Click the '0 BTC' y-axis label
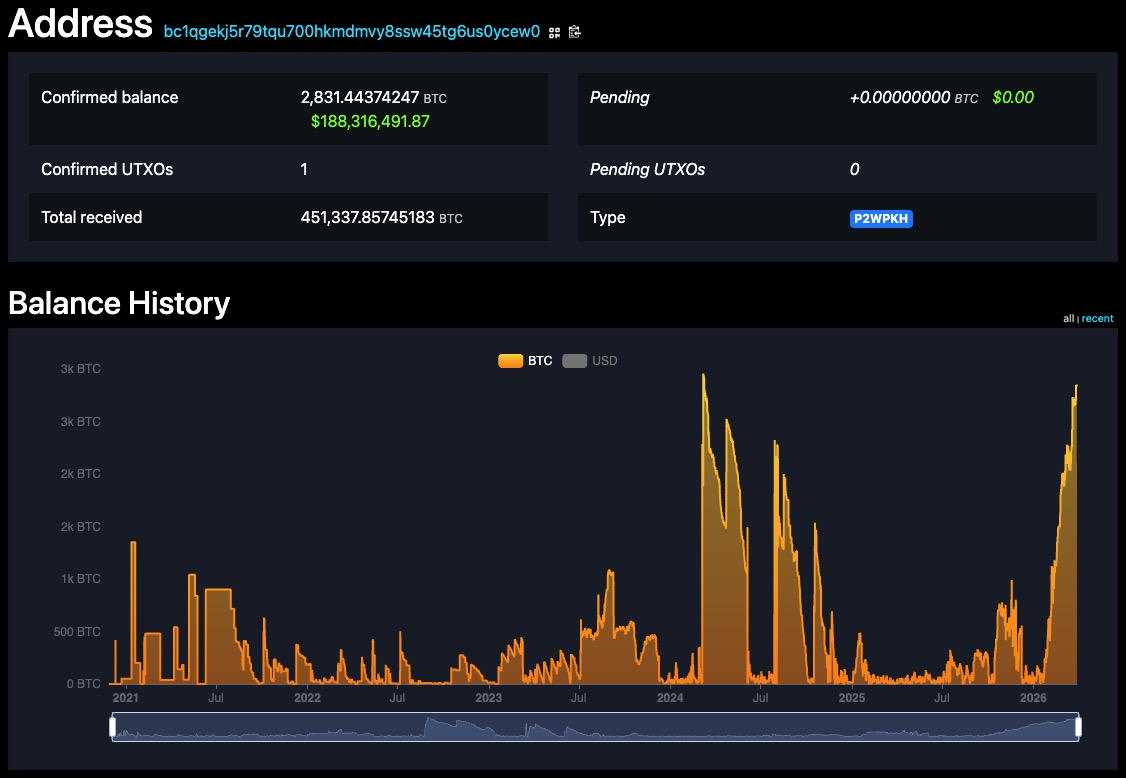The image size is (1126, 778). (83, 683)
